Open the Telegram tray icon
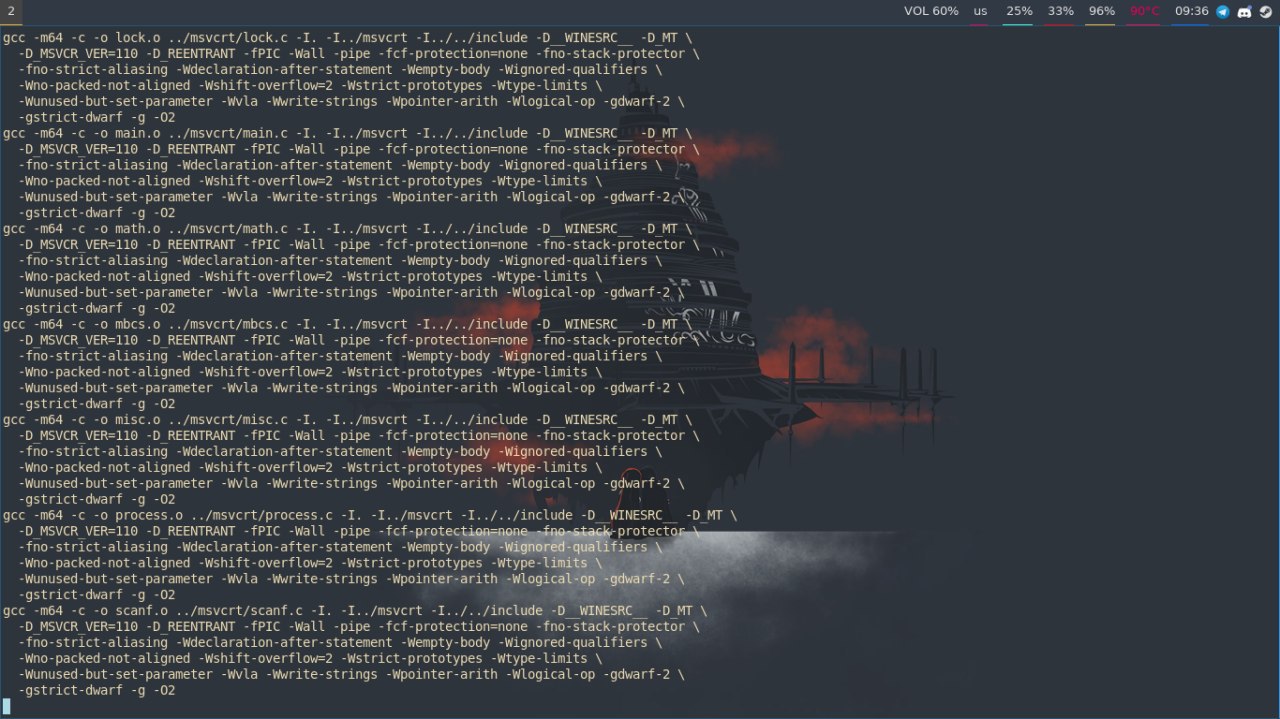The height and width of the screenshot is (719, 1280). [x=1223, y=12]
